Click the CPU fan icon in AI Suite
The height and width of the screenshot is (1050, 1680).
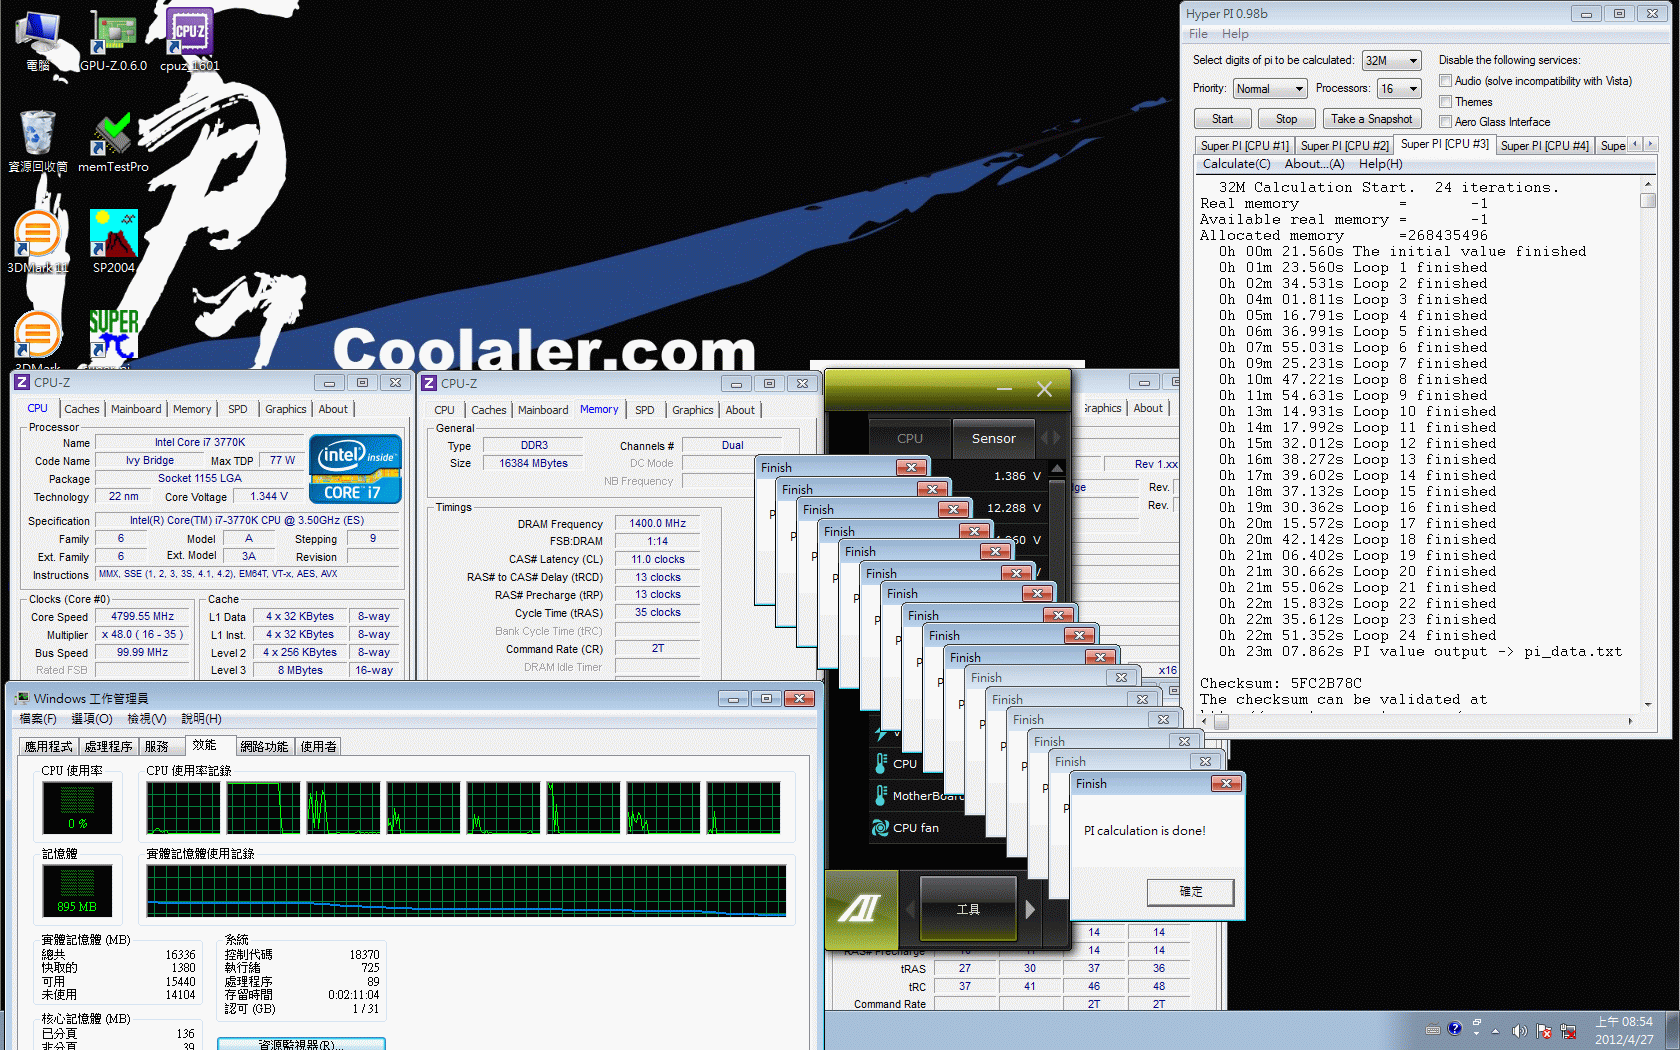880,828
